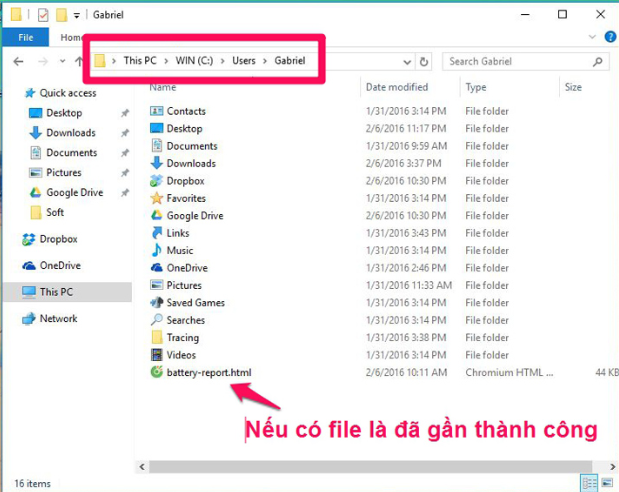The height and width of the screenshot is (492, 619).
Task: Switch to large icons view in status bar
Action: coord(607,483)
